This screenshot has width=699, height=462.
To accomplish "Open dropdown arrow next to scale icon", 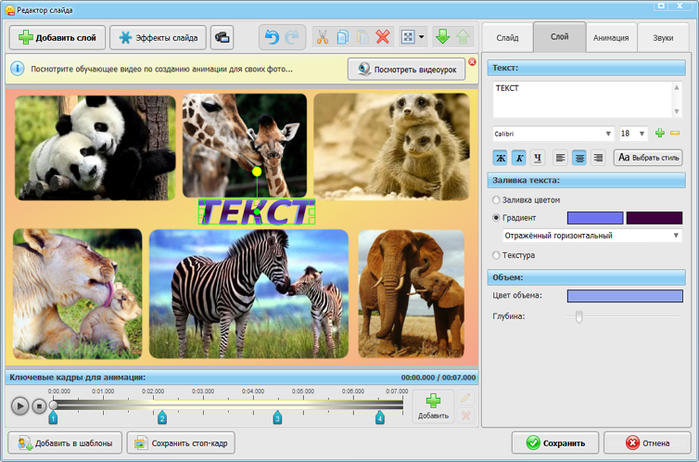I will [x=421, y=37].
